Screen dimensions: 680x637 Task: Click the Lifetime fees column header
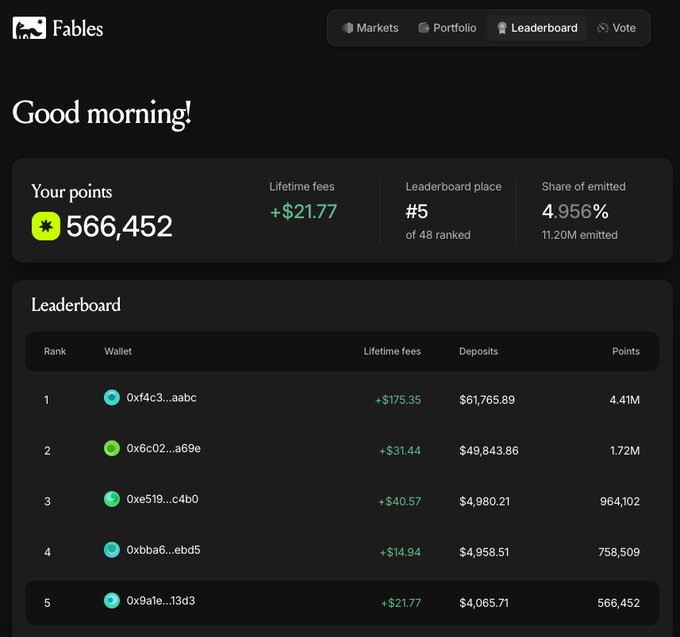392,351
